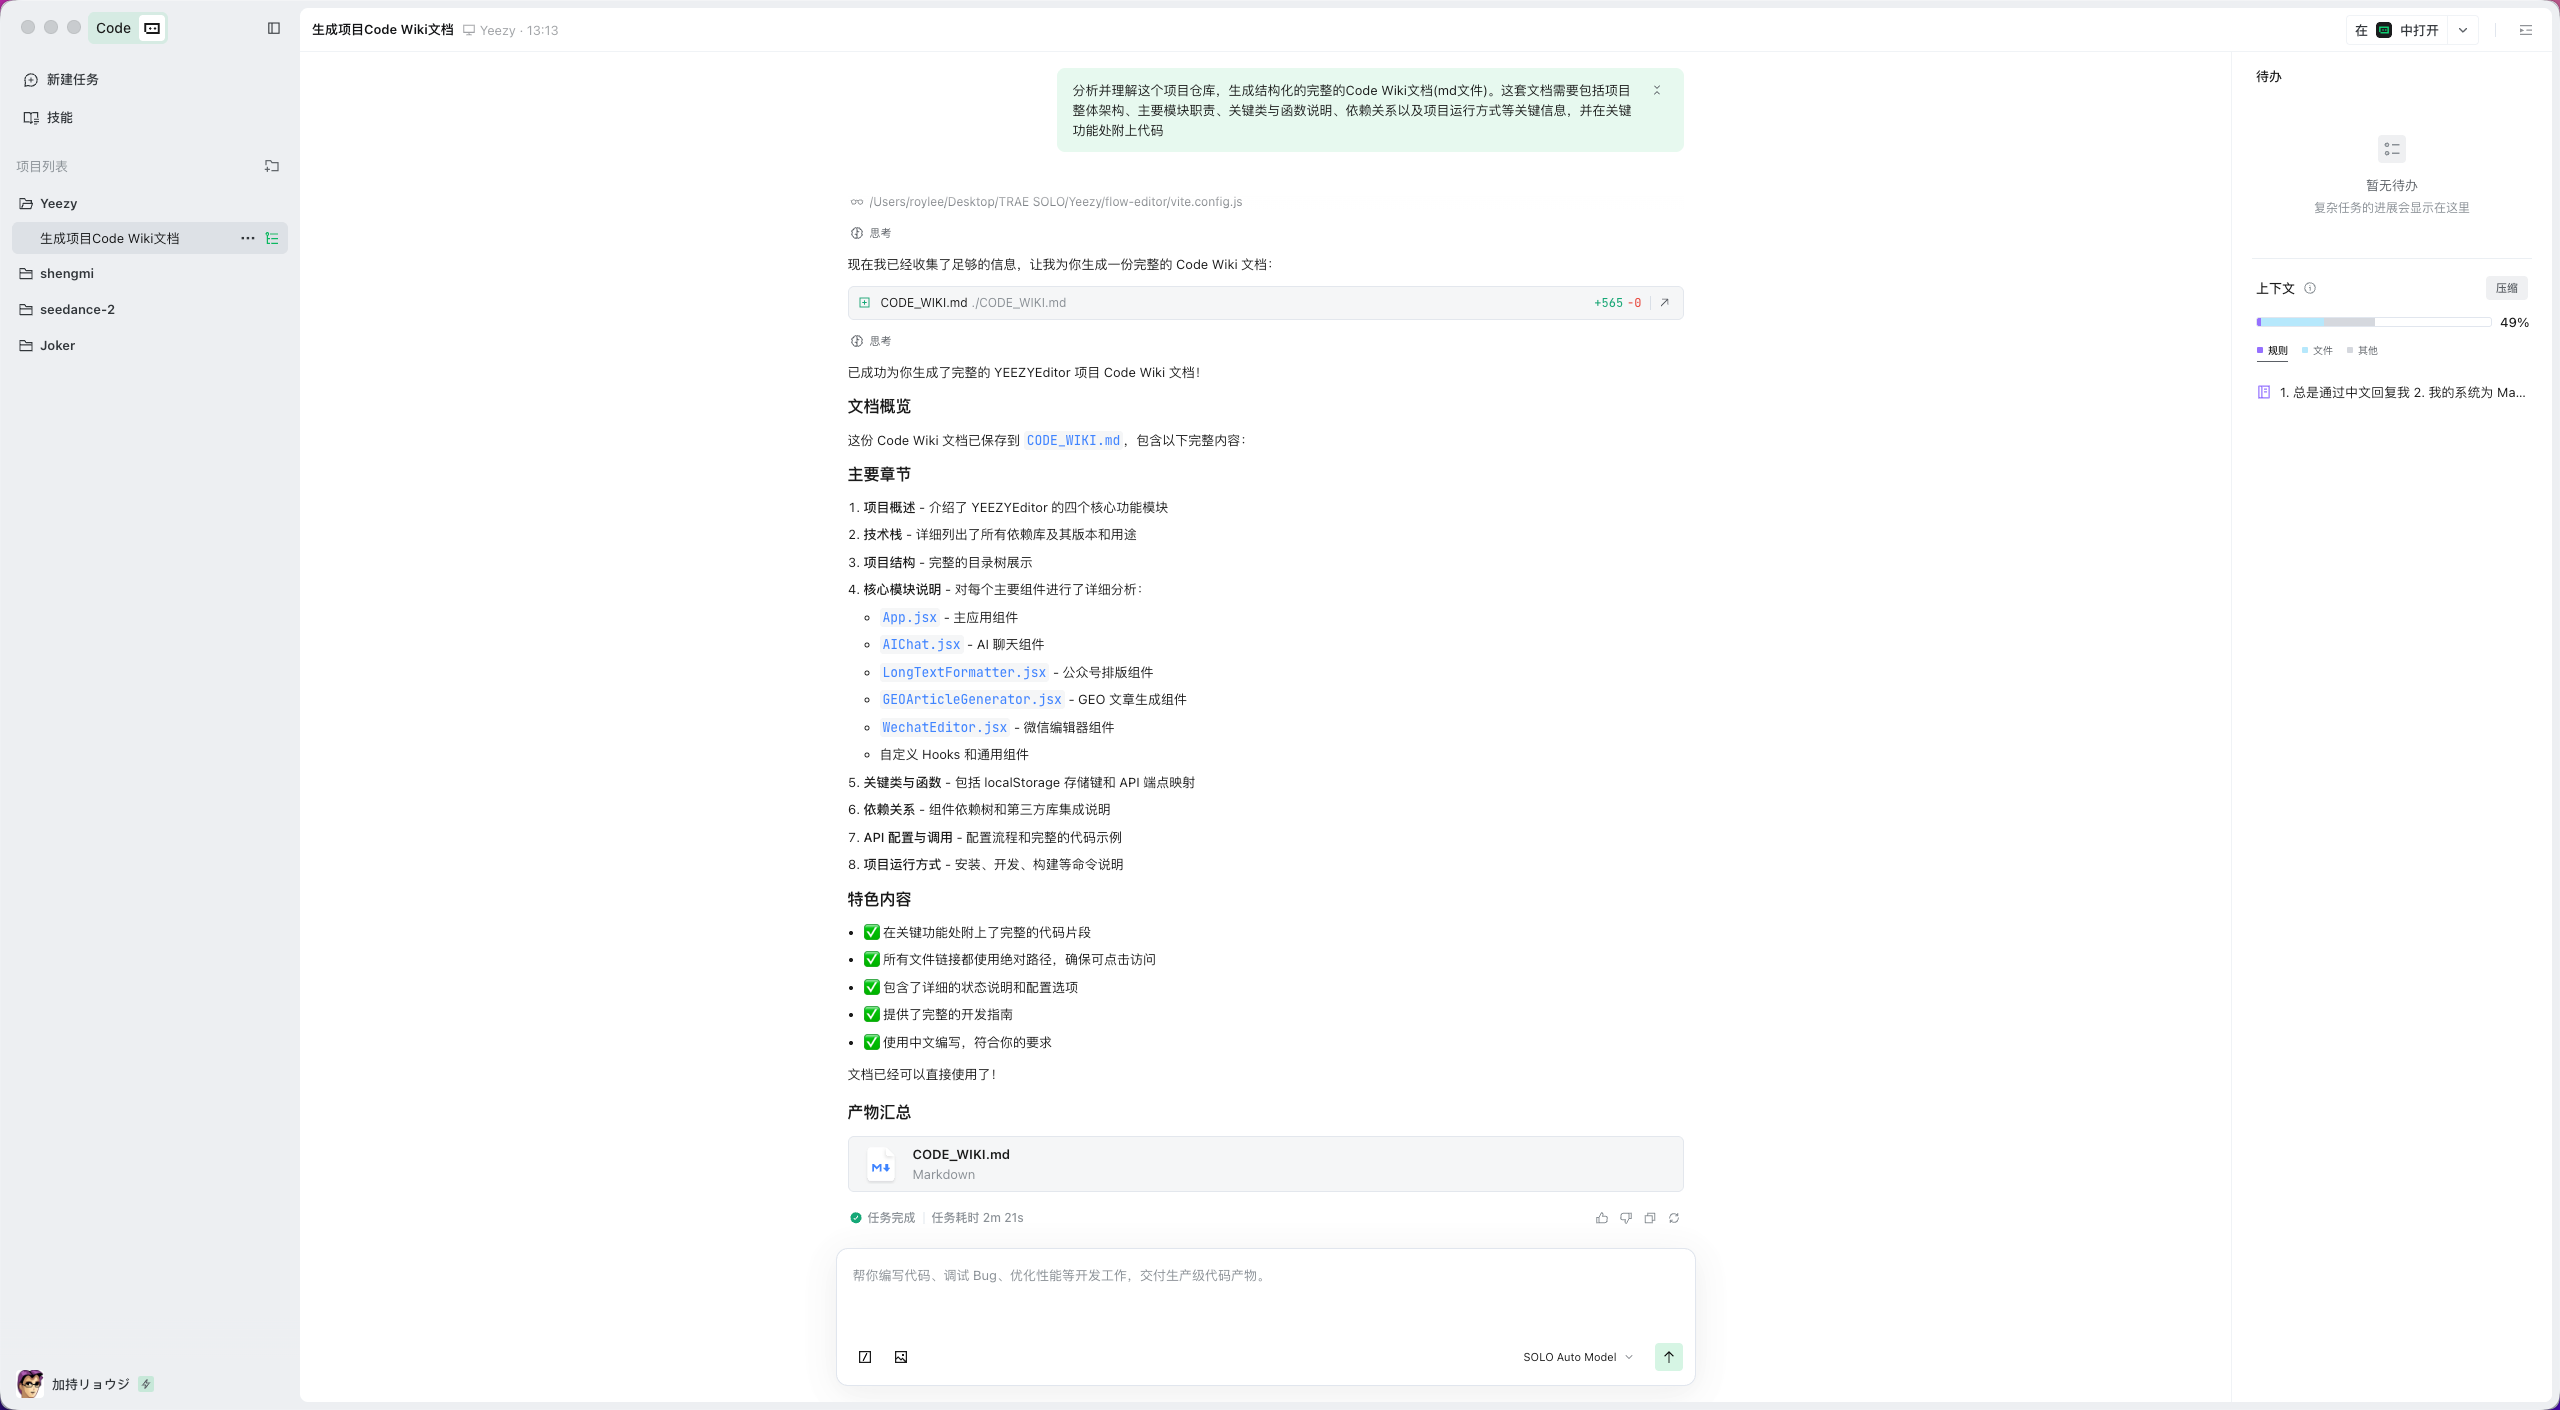Click the context usage progress bar
The image size is (2560, 1410).
[x=2374, y=322]
